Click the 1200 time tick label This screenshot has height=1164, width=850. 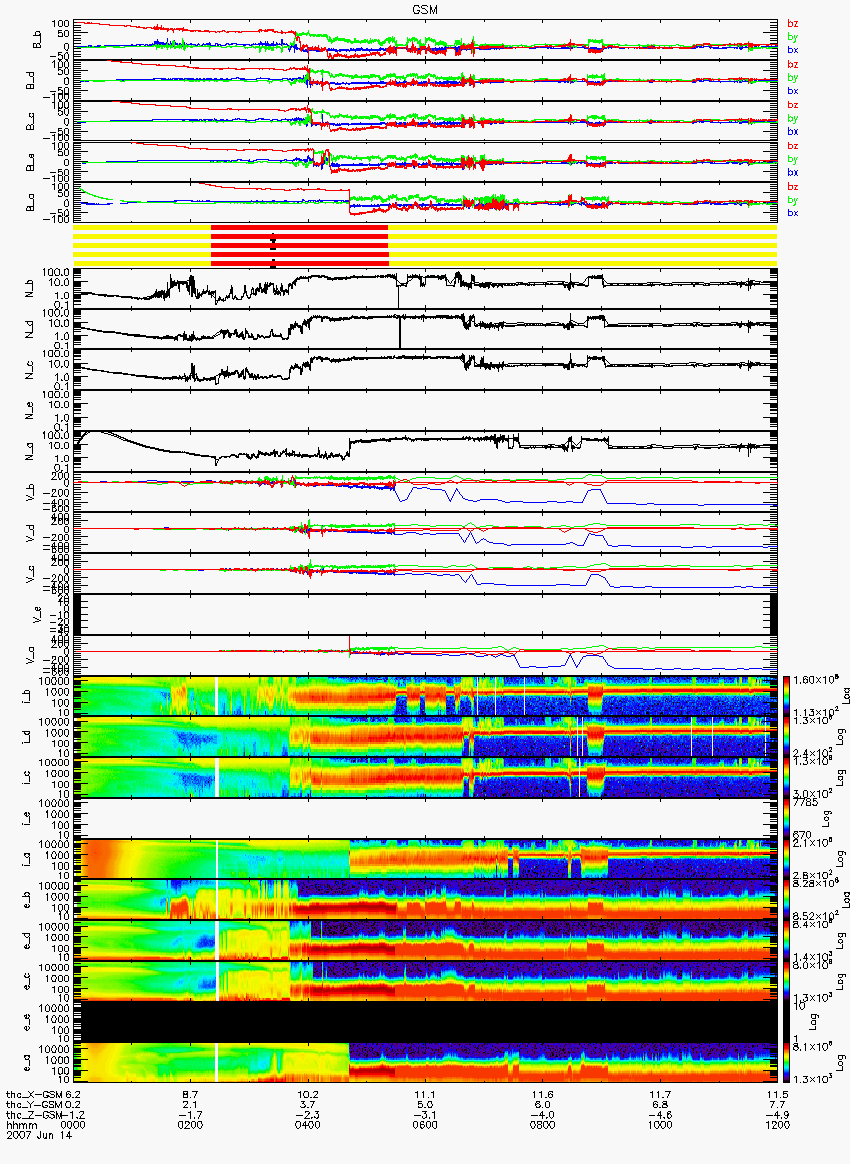coord(777,1125)
